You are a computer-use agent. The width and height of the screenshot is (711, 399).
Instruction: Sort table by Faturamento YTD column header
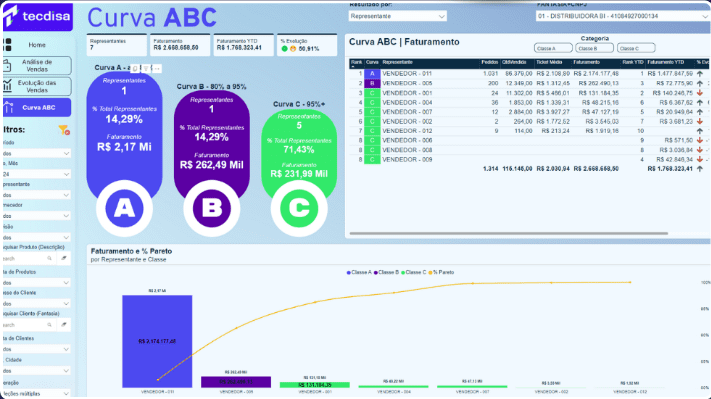[666, 62]
